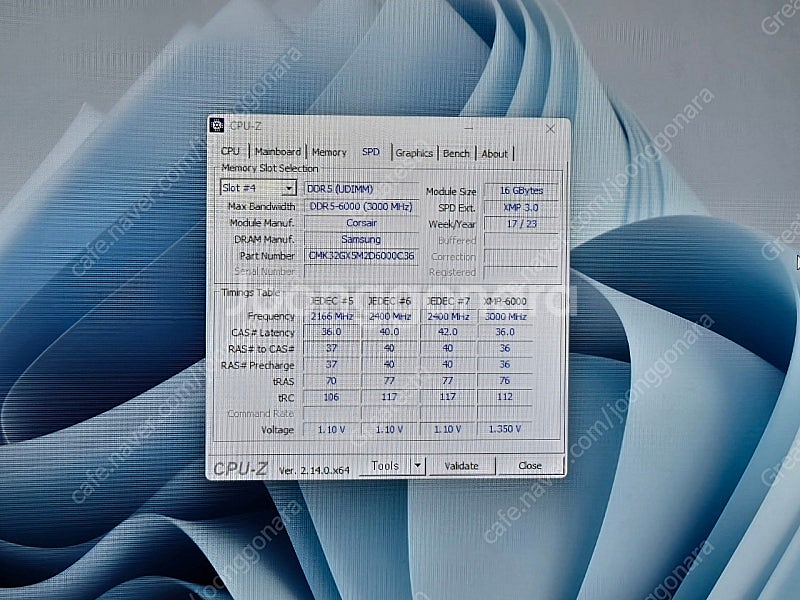Click the empty Correction field
This screenshot has height=600, width=800.
click(x=521, y=257)
